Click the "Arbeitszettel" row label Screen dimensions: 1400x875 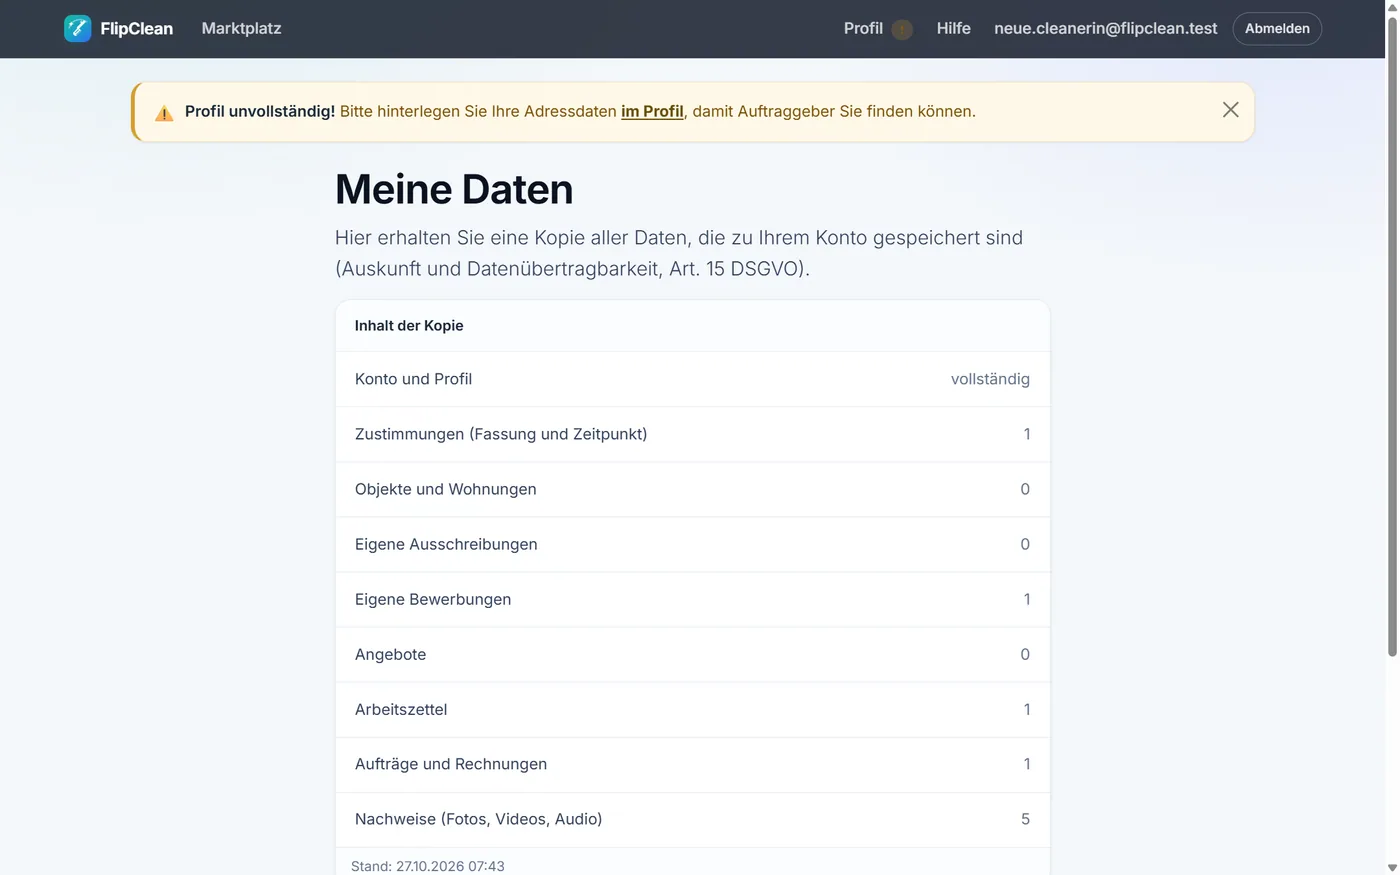point(401,709)
